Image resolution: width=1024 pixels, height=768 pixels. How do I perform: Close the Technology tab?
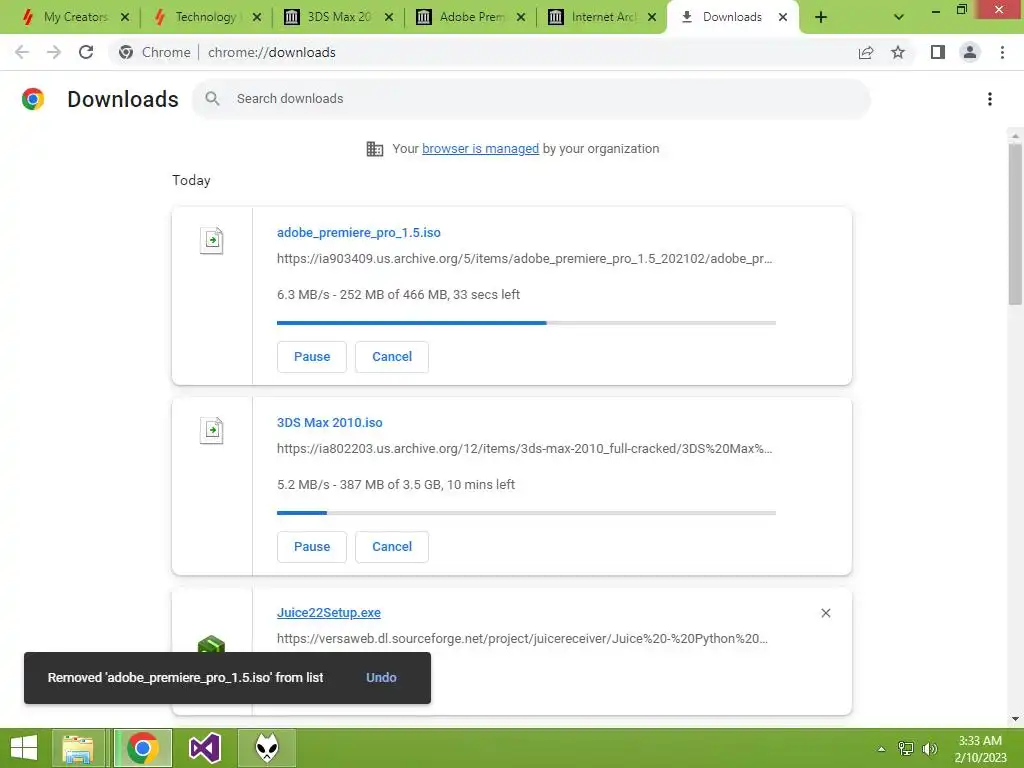pos(257,17)
